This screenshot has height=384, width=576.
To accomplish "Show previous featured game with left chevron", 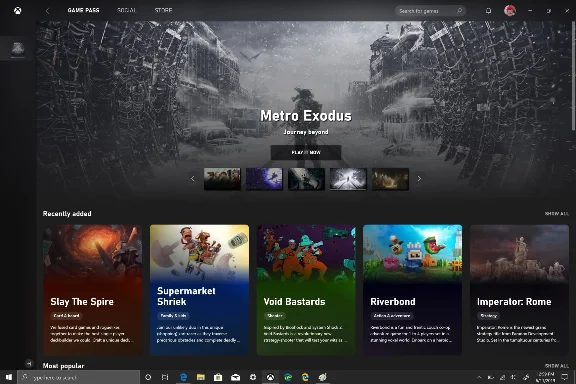I will pyautogui.click(x=192, y=179).
